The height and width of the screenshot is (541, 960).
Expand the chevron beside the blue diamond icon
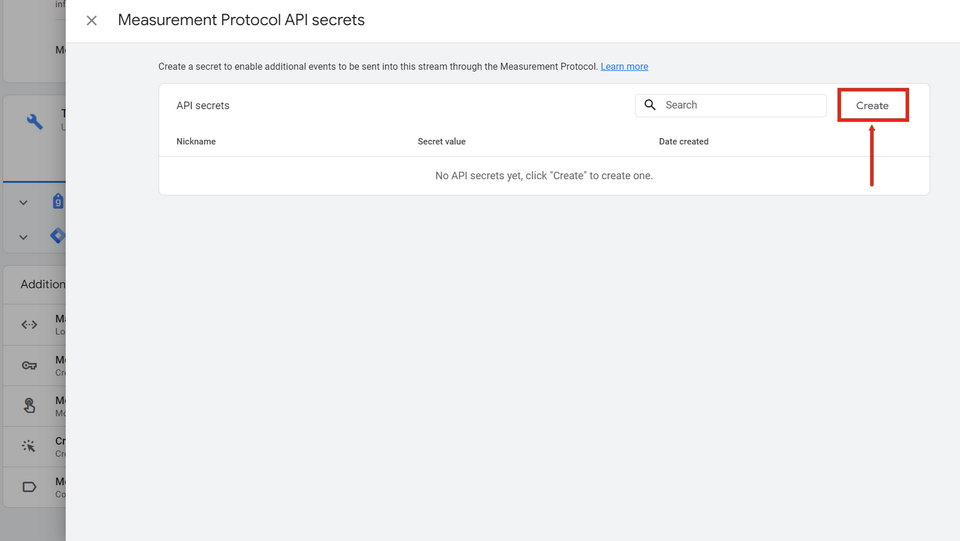coord(23,237)
